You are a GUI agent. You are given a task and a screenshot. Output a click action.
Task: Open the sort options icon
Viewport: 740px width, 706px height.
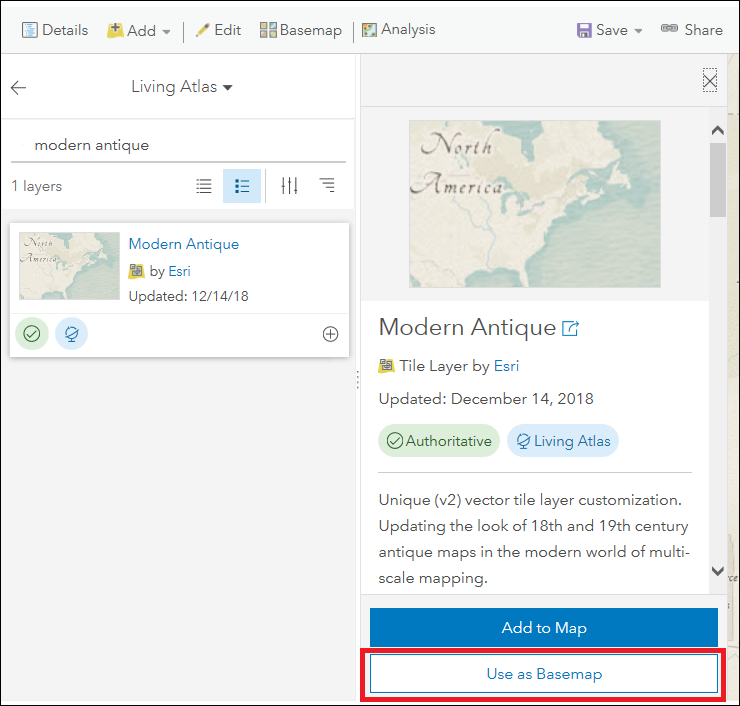[x=327, y=185]
